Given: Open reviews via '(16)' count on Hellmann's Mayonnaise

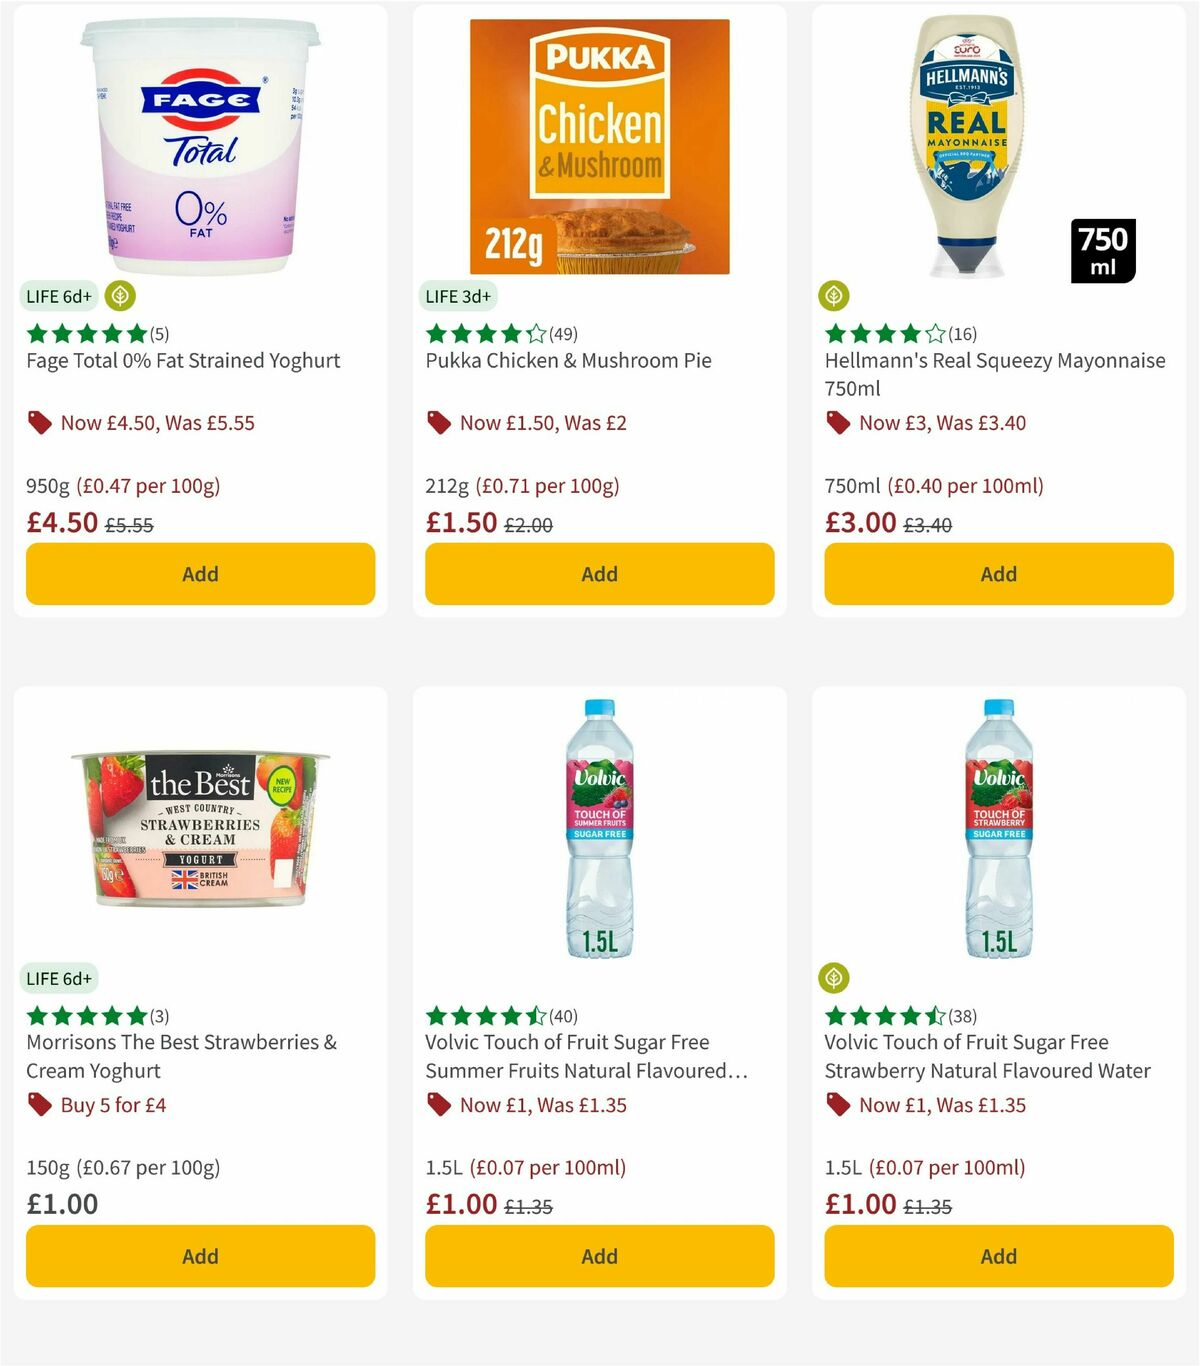Looking at the screenshot, I should [x=961, y=334].
